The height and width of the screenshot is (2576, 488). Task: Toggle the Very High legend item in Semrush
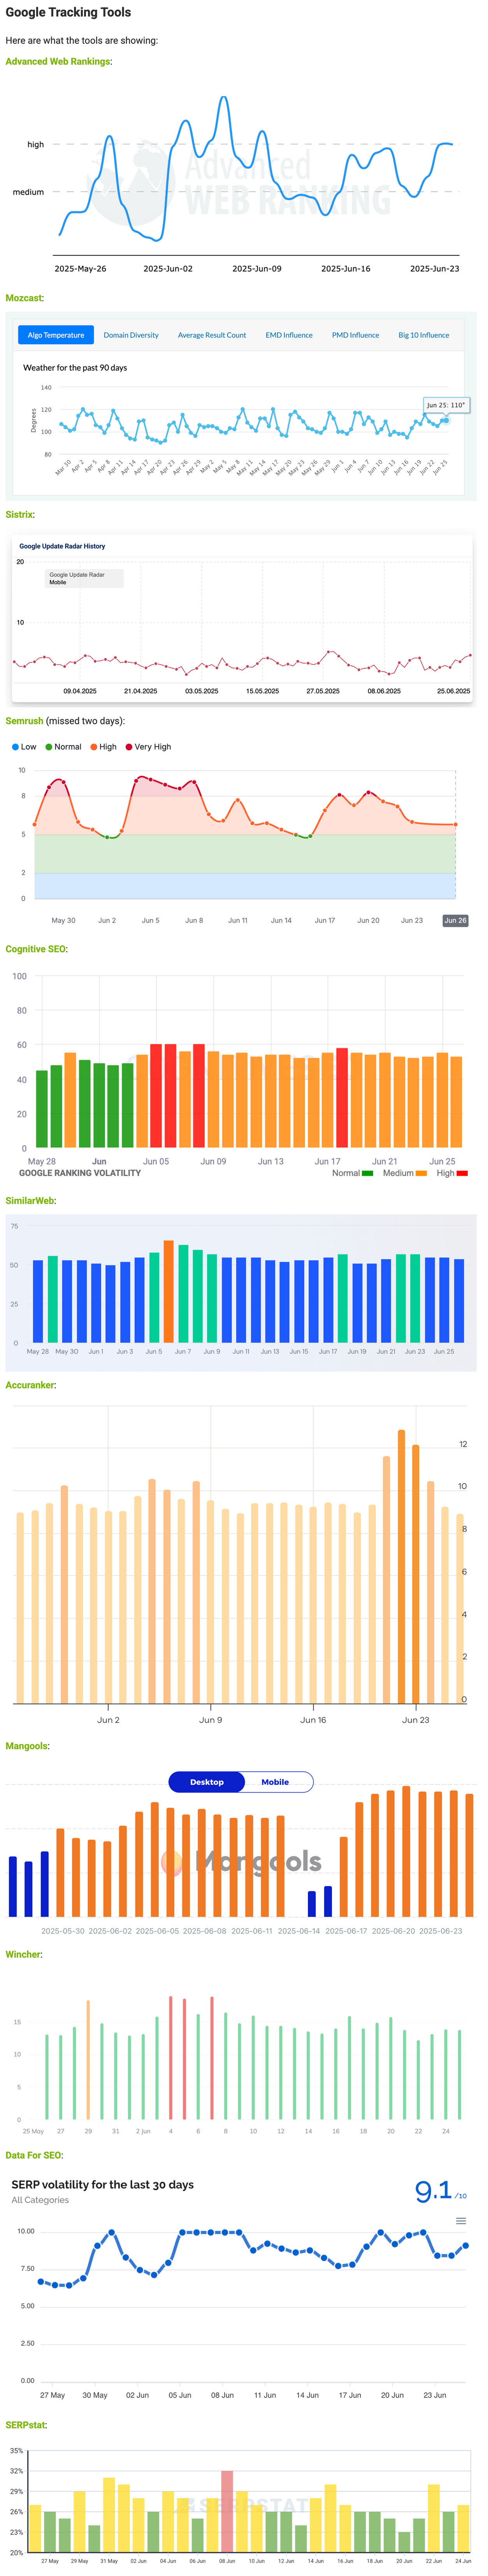(x=148, y=747)
